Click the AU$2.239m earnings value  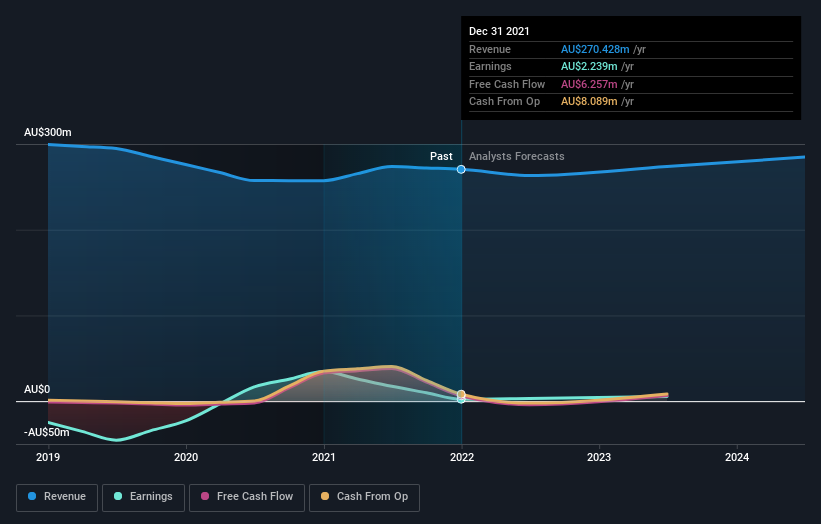pos(589,66)
